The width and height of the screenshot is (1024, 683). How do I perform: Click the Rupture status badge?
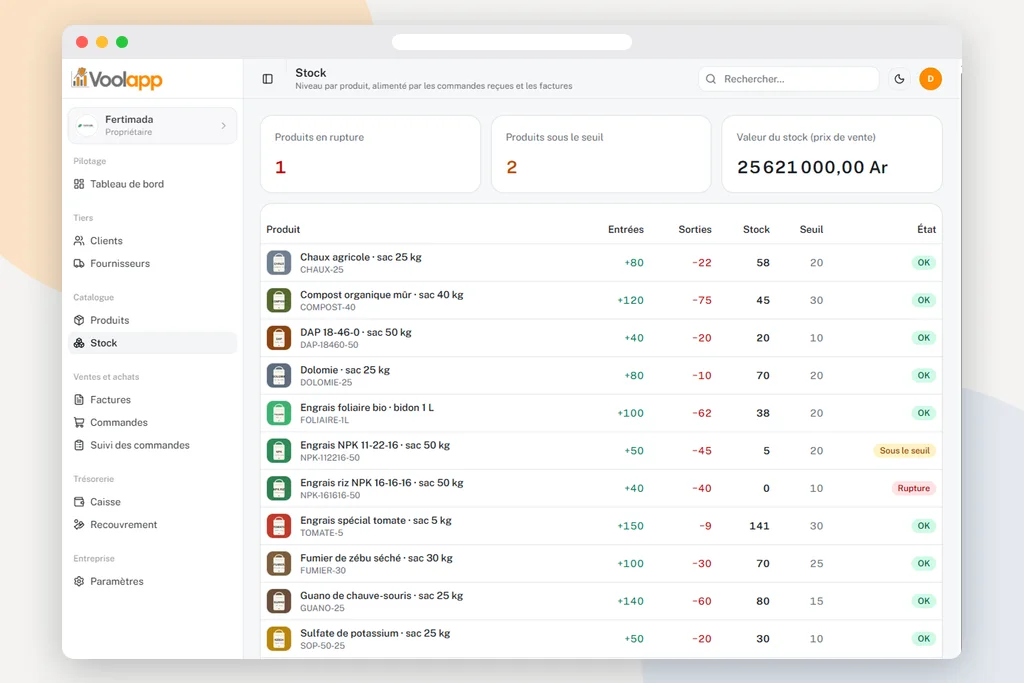[x=914, y=488]
